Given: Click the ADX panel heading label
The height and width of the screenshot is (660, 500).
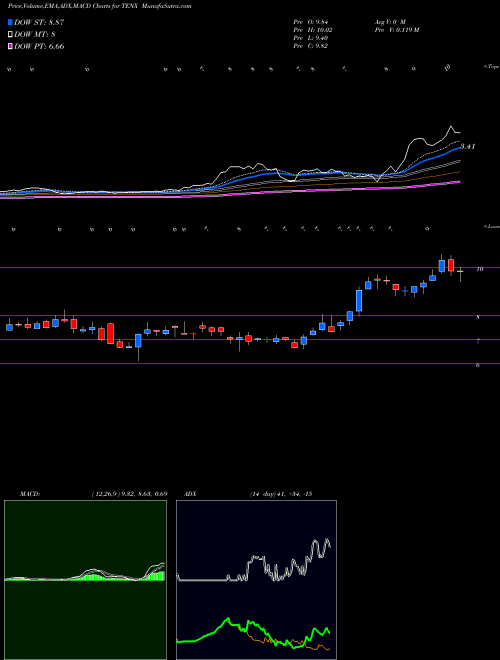Looking at the screenshot, I should pyautogui.click(x=191, y=494).
